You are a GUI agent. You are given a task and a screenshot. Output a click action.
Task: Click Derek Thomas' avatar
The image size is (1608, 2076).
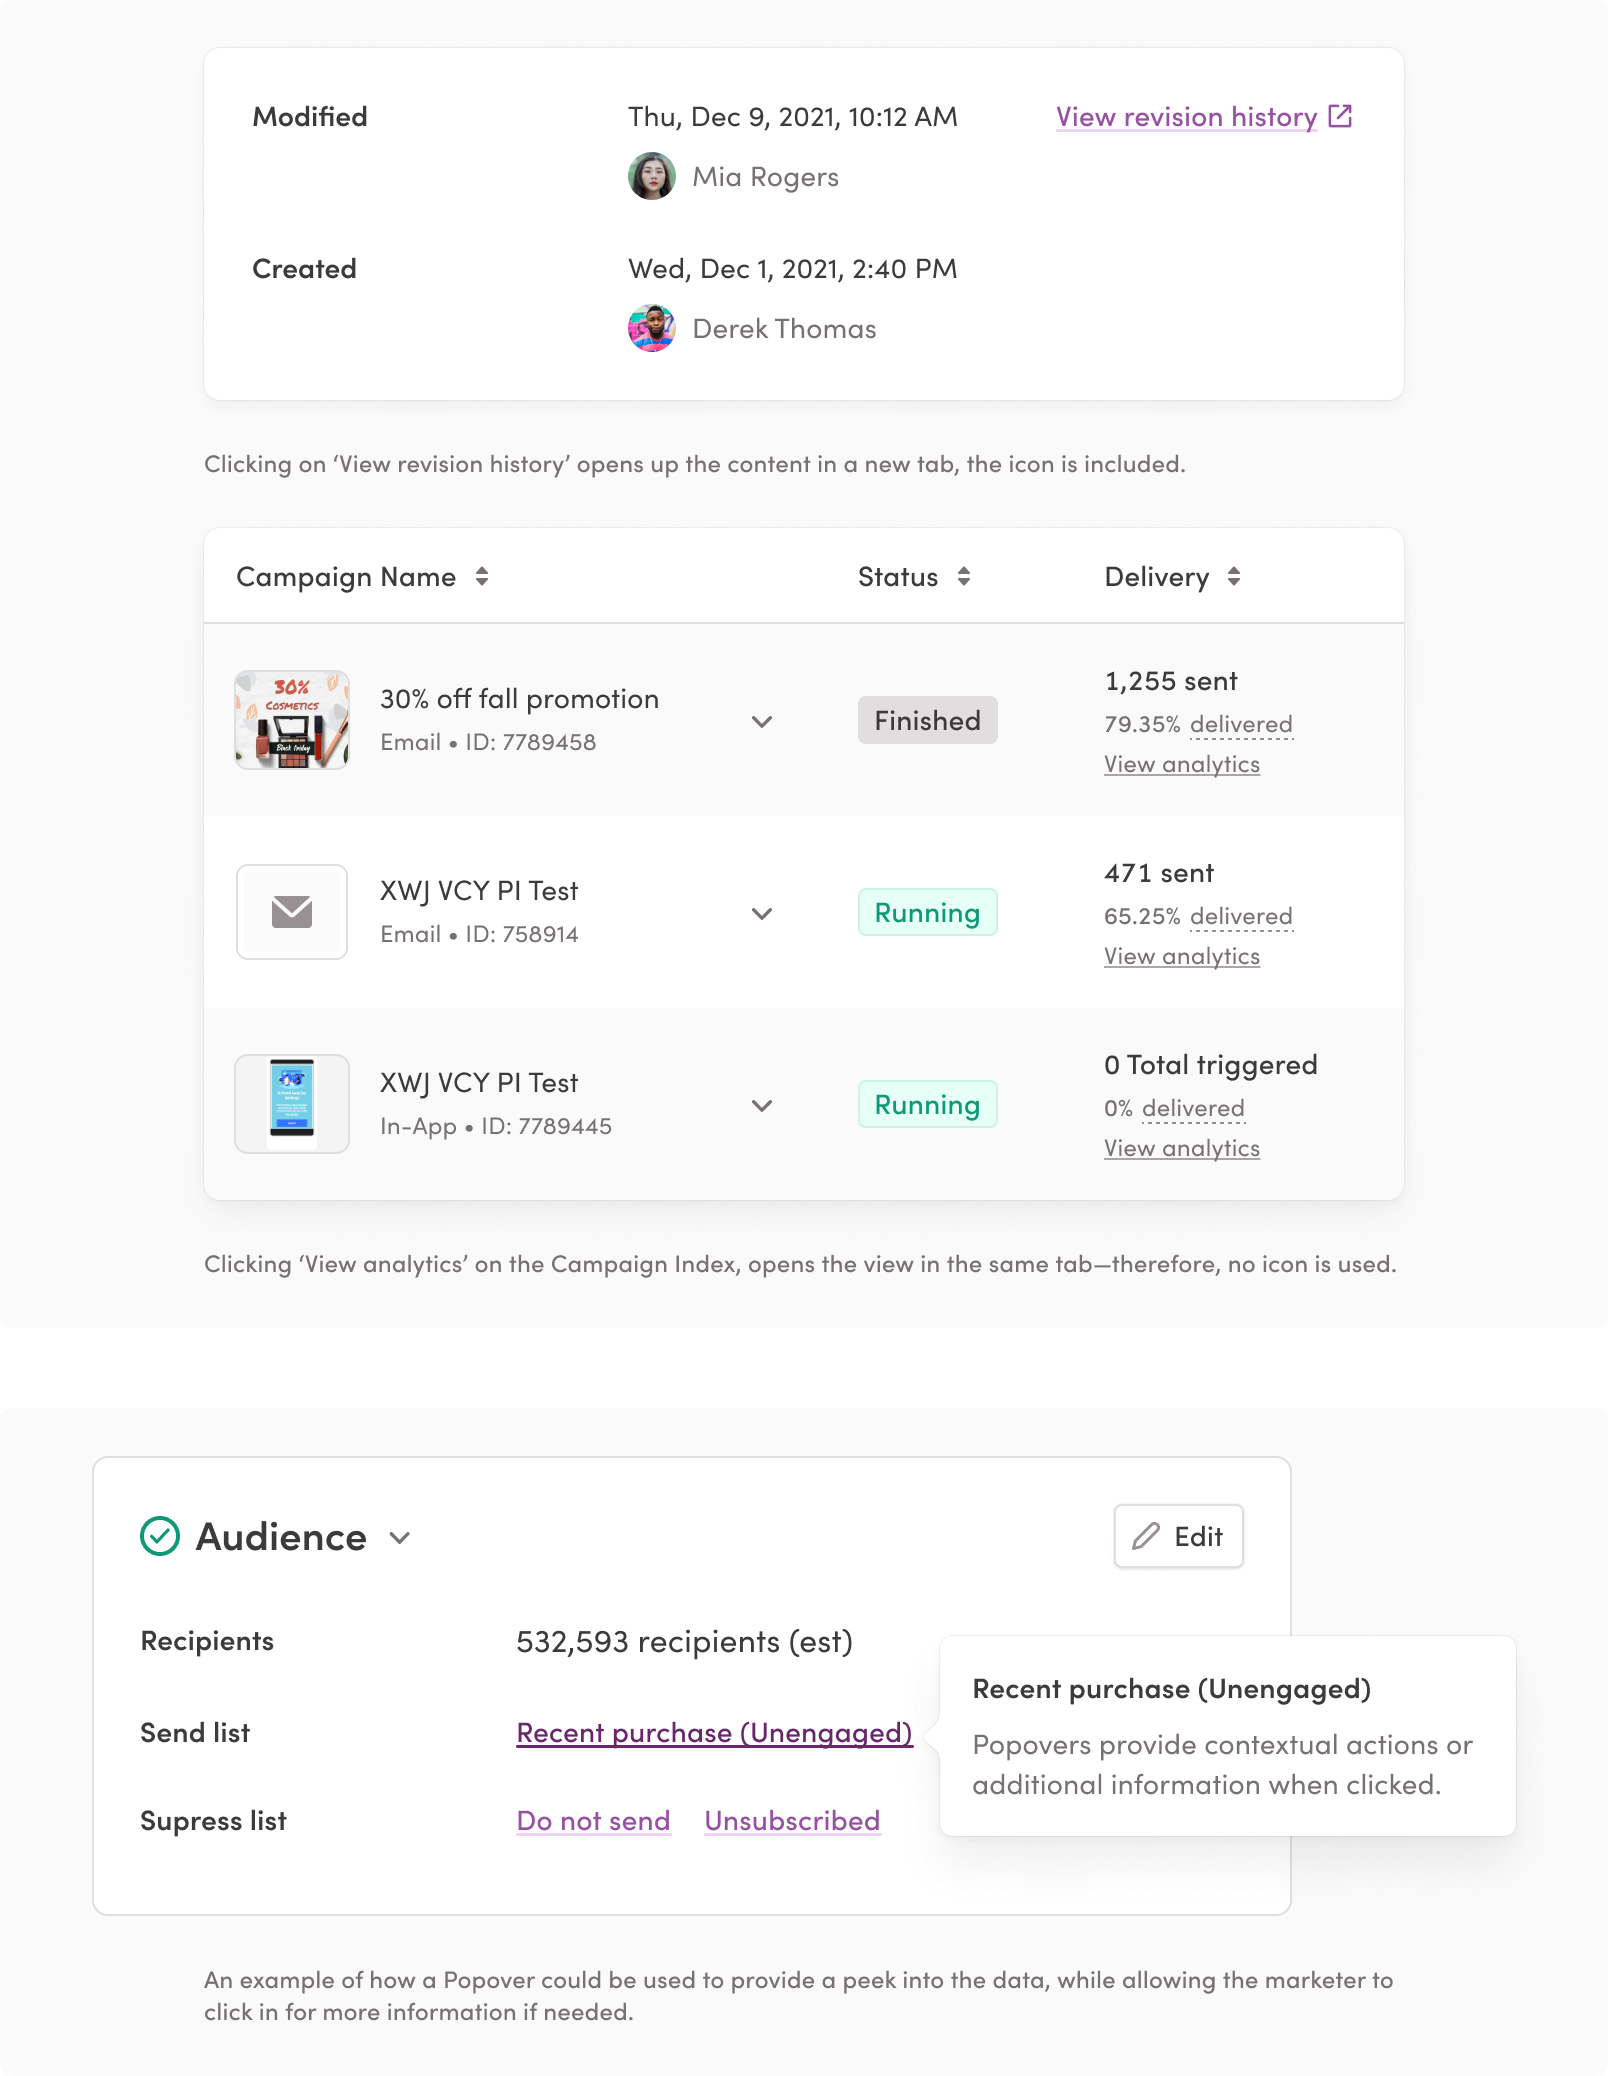pos(652,328)
